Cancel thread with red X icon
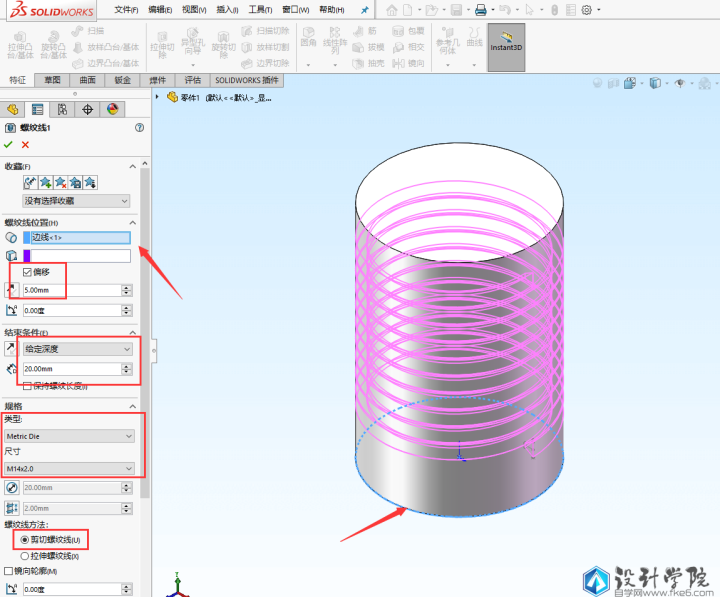Image resolution: width=720 pixels, height=597 pixels. [26, 145]
